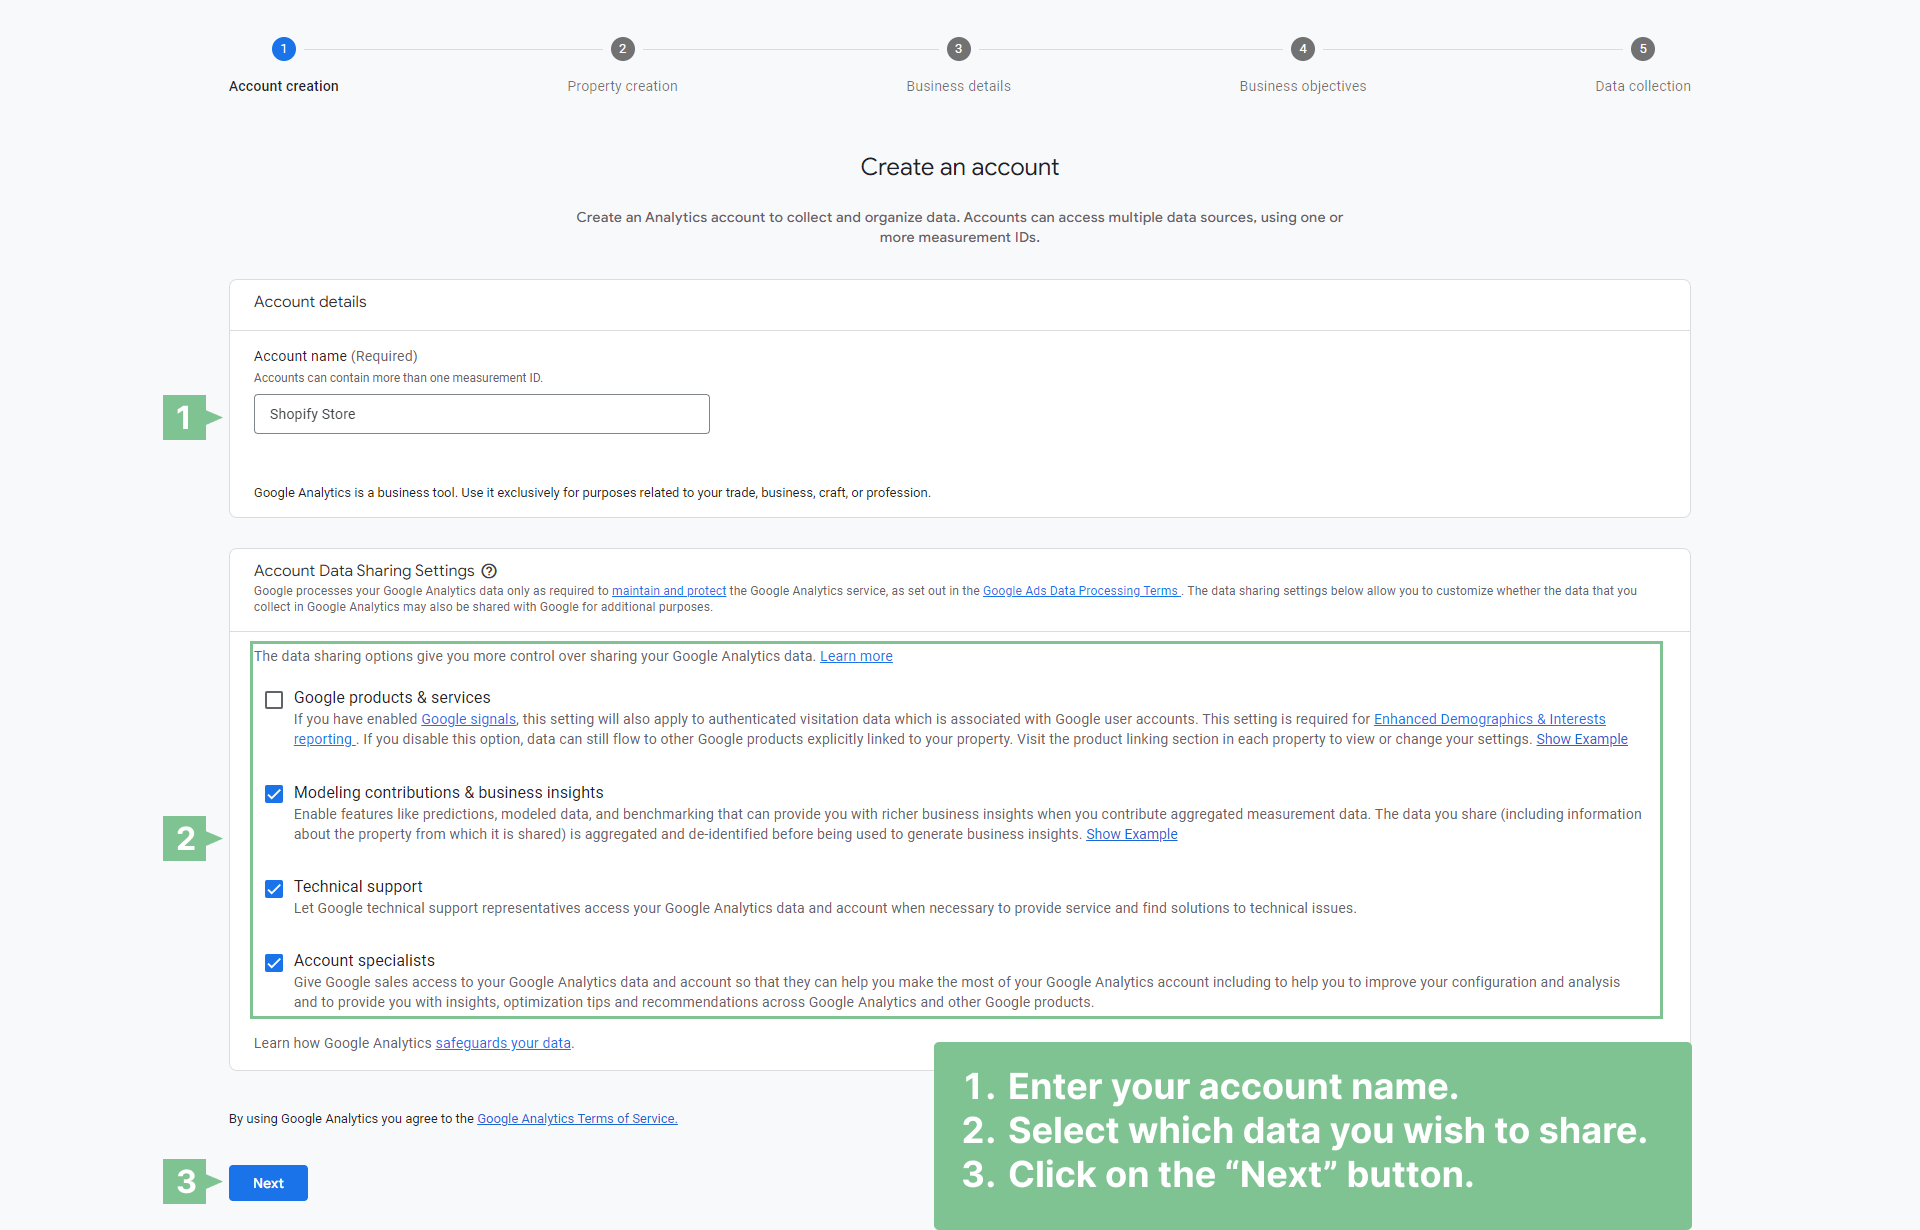This screenshot has width=1920, height=1230.
Task: Click the Account specialists label text
Action: click(364, 961)
